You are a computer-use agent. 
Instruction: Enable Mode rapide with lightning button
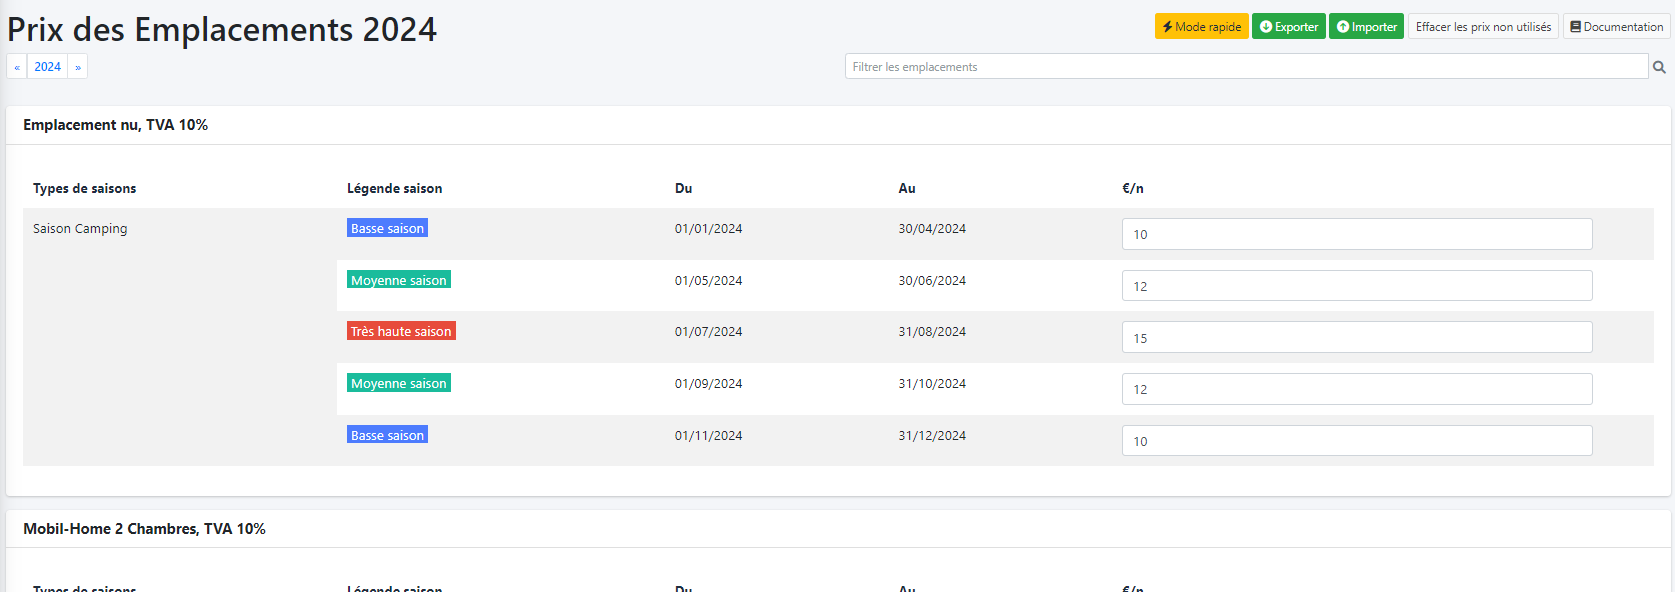click(x=1201, y=27)
